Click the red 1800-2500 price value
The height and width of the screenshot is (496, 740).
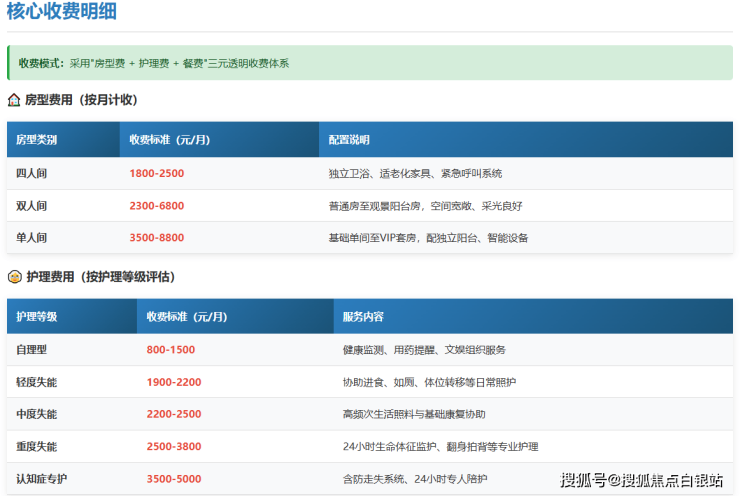point(157,173)
